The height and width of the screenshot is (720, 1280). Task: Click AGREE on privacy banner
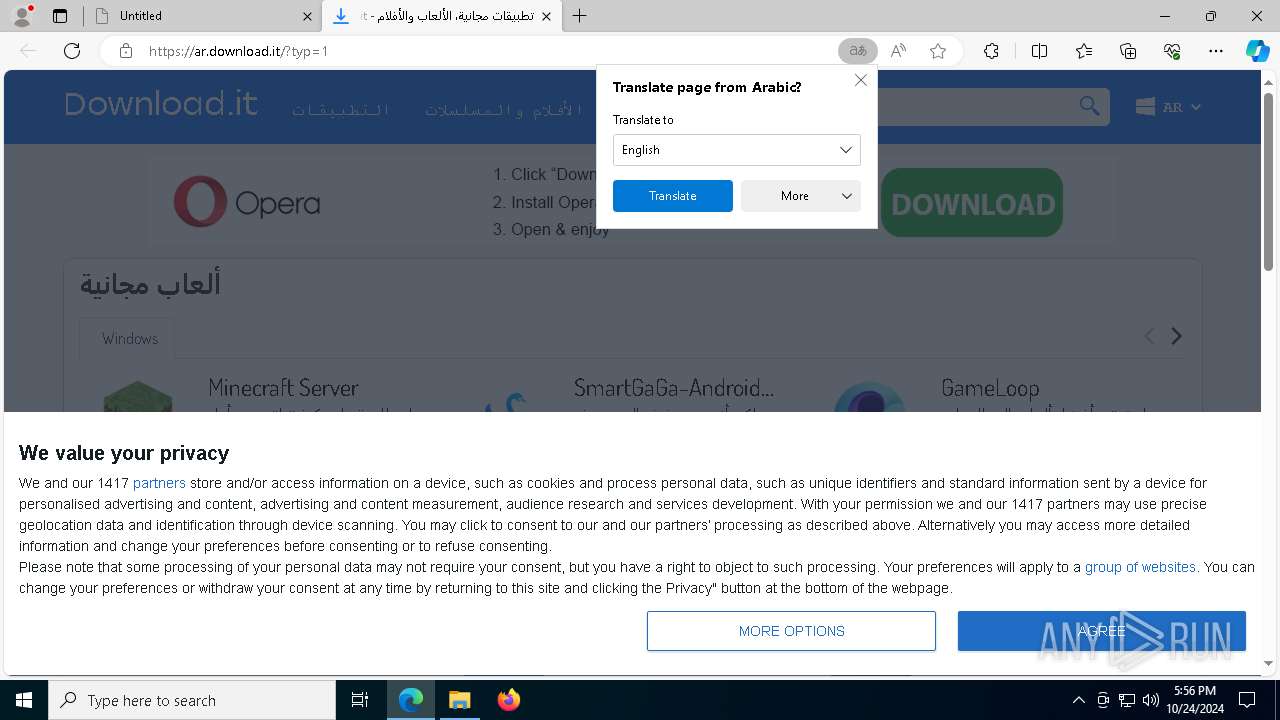click(1102, 631)
